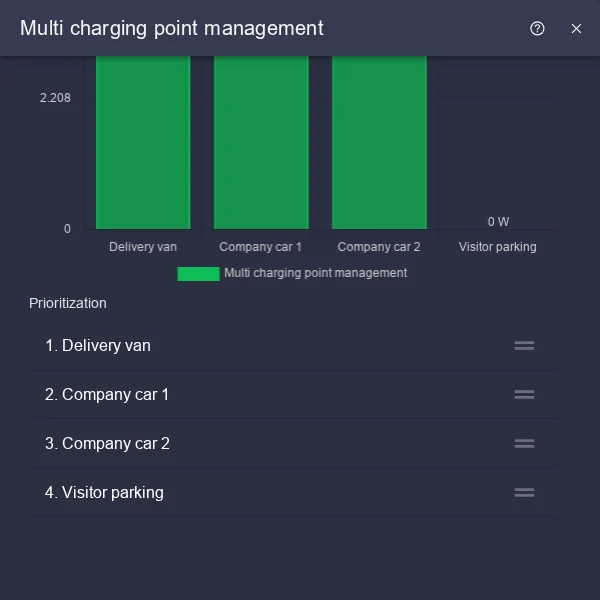This screenshot has width=600, height=600.
Task: Click the green Delivery van chart bar
Action: coord(143,142)
